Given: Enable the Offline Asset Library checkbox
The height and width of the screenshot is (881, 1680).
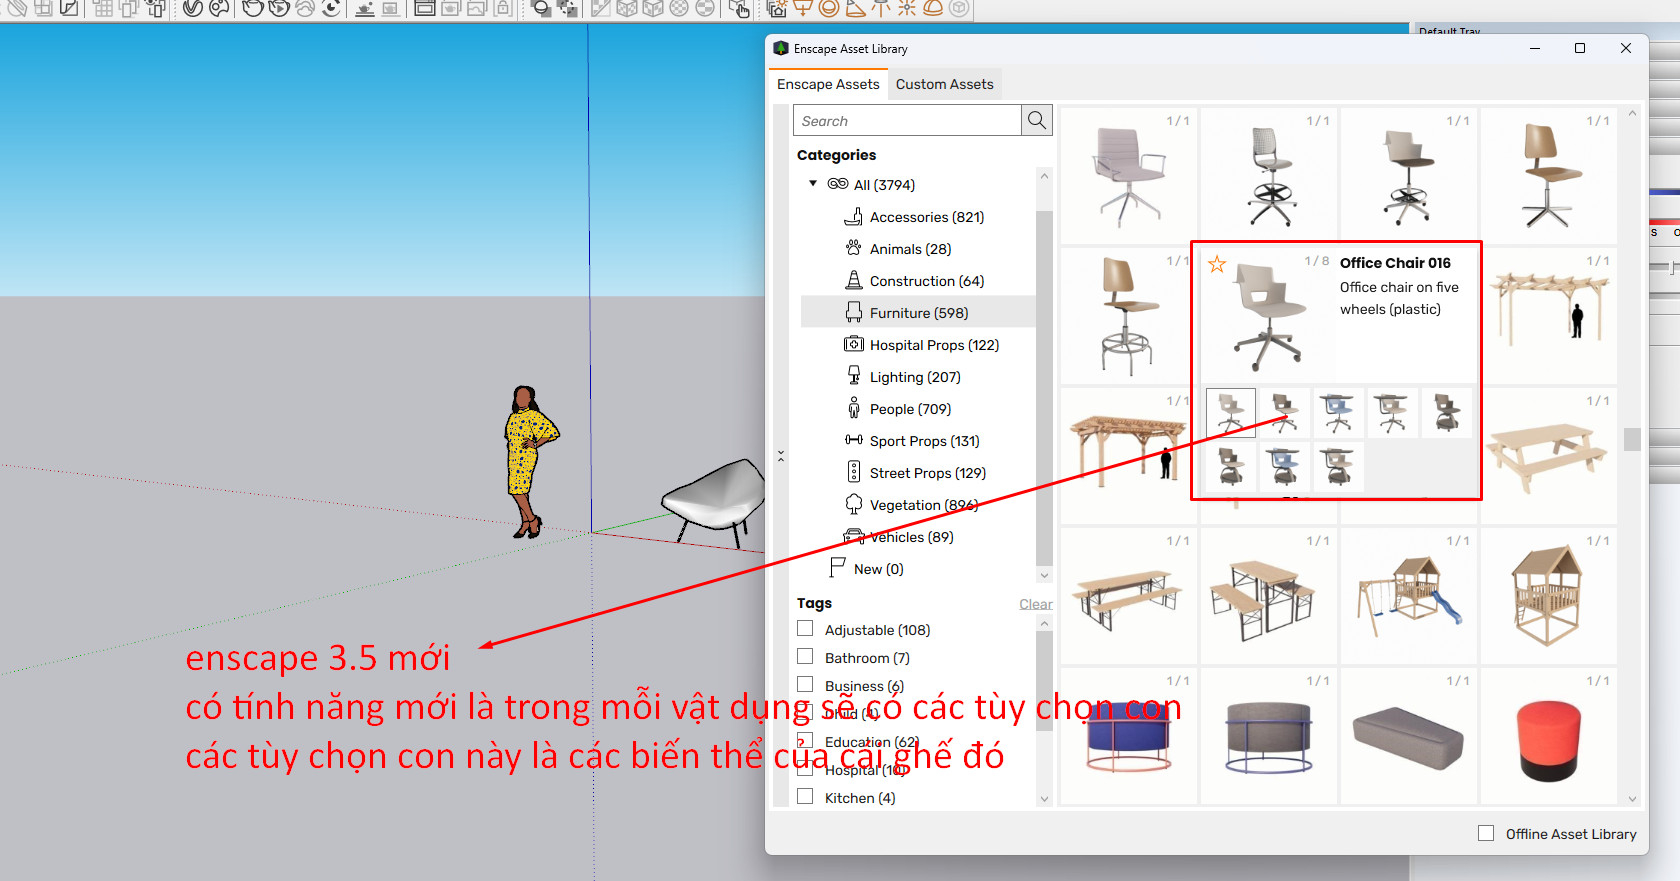Looking at the screenshot, I should pos(1486,833).
